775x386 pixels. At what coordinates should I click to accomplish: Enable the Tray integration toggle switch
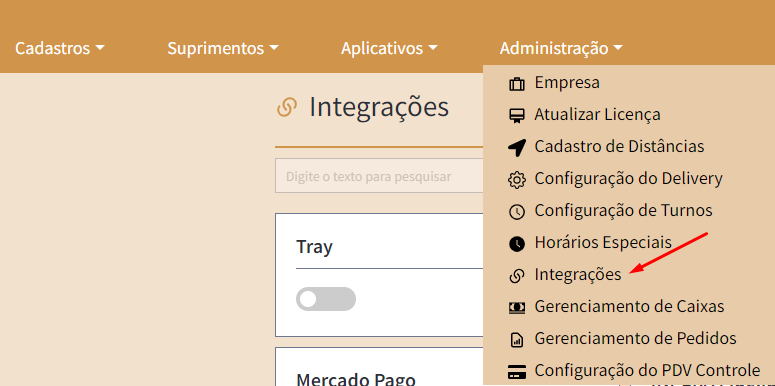(326, 299)
